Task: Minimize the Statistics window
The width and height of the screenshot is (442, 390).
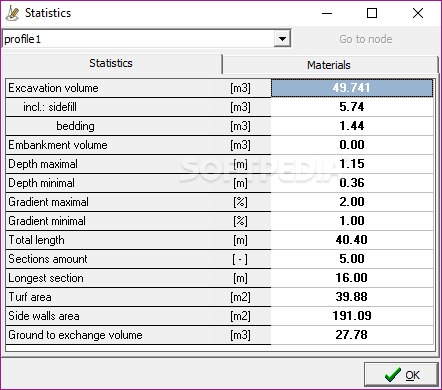Action: 327,13
